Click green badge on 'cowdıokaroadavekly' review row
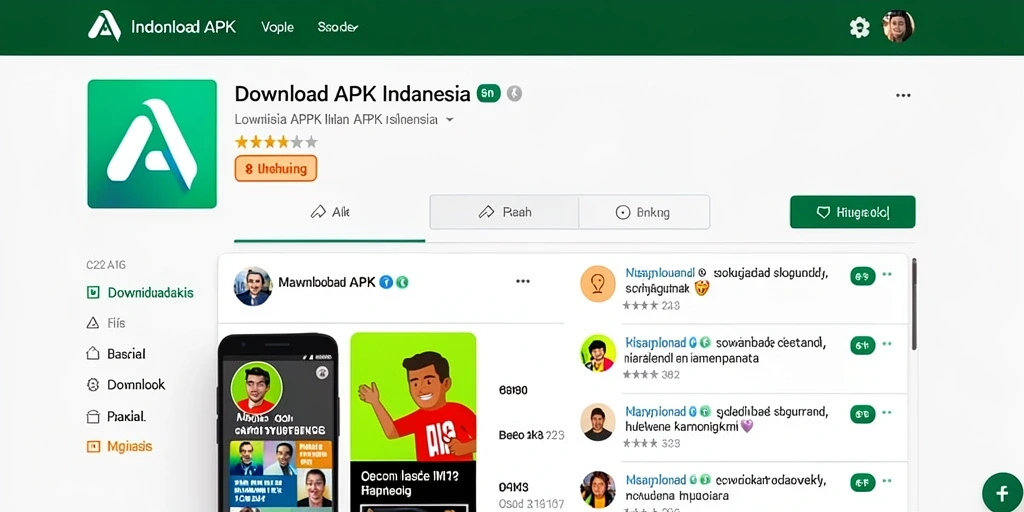 [x=863, y=483]
